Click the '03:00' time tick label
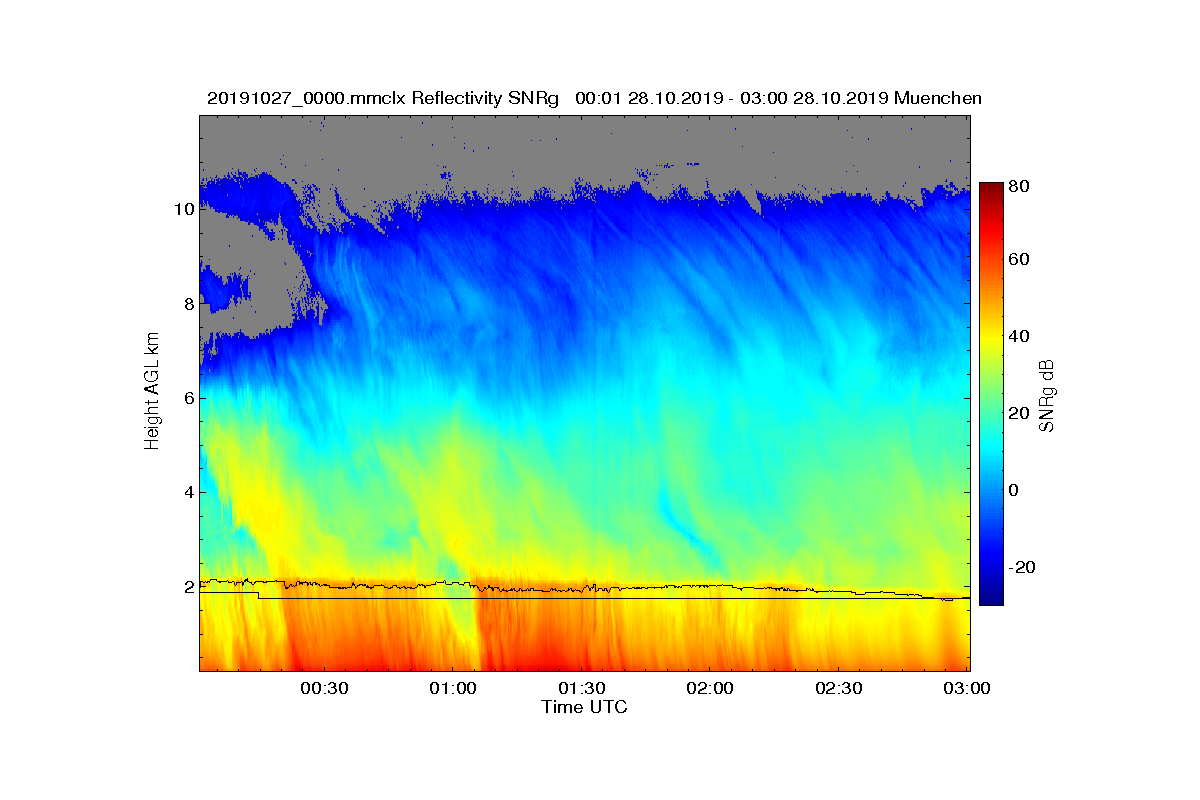 (x=968, y=689)
